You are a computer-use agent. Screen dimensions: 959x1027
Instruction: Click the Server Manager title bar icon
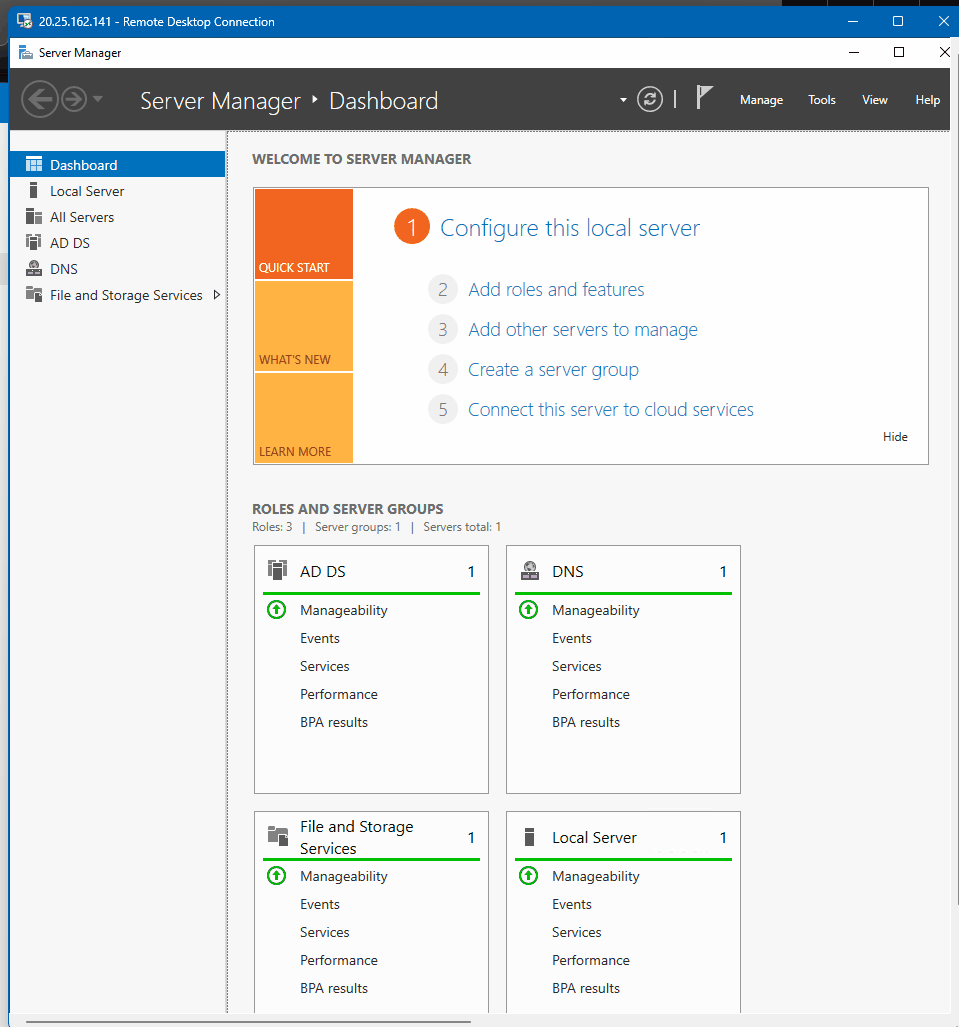(x=26, y=52)
